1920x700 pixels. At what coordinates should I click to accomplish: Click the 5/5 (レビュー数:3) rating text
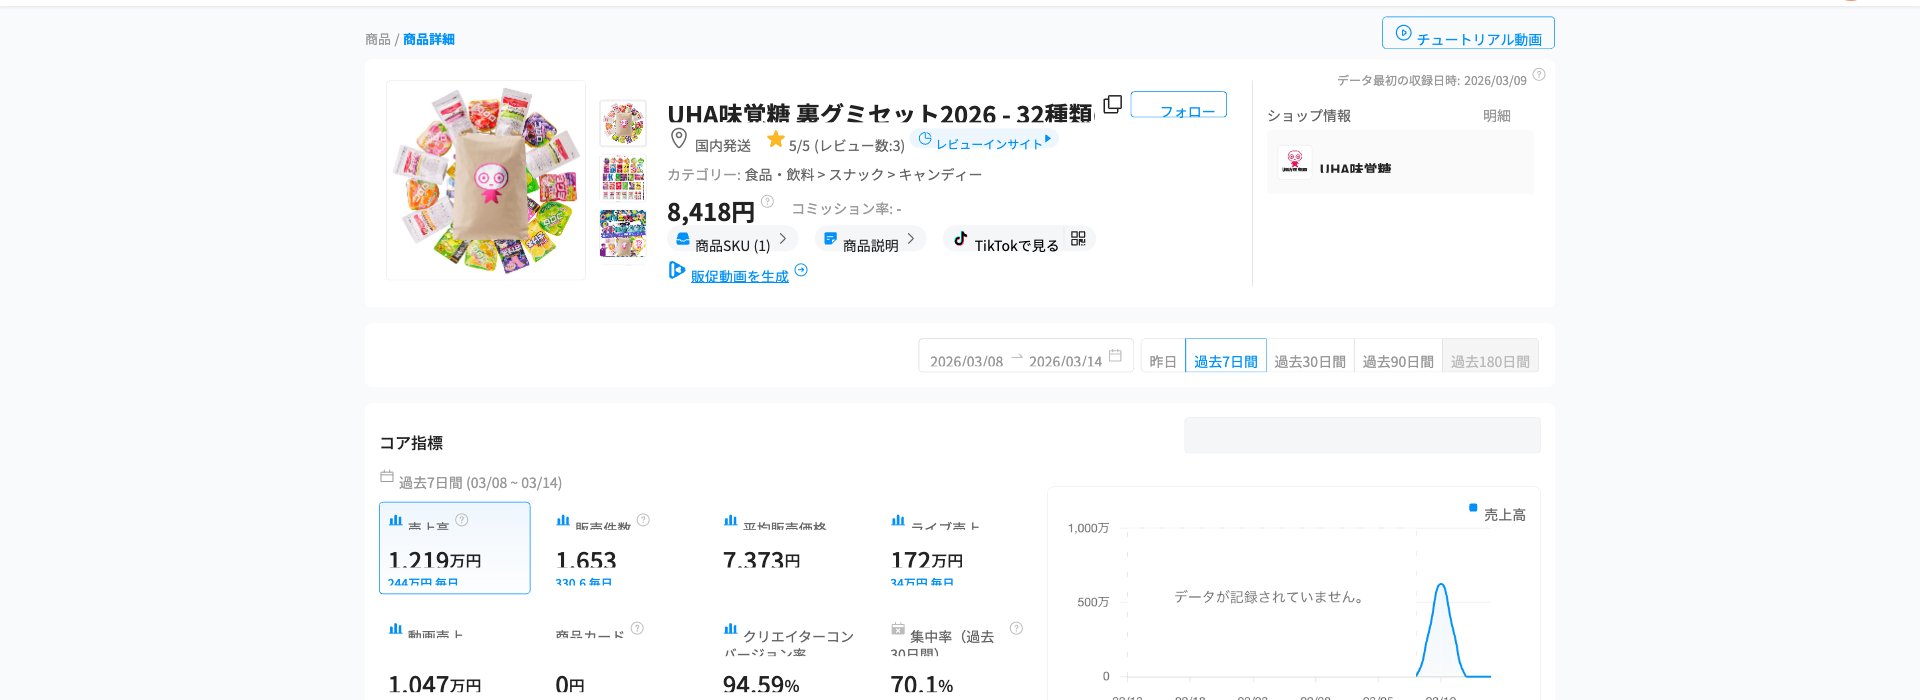(847, 146)
